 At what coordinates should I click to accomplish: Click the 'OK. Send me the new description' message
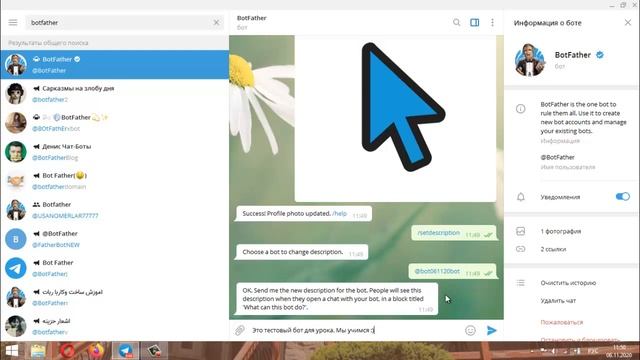coord(337,299)
